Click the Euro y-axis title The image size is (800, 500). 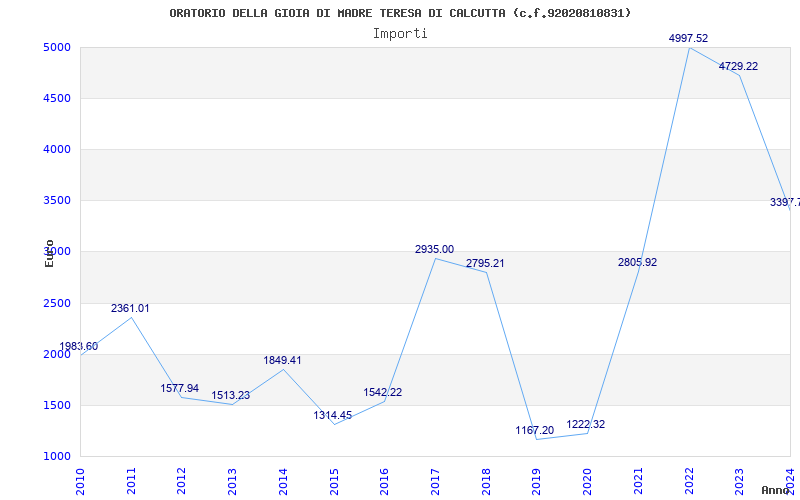coord(49,252)
